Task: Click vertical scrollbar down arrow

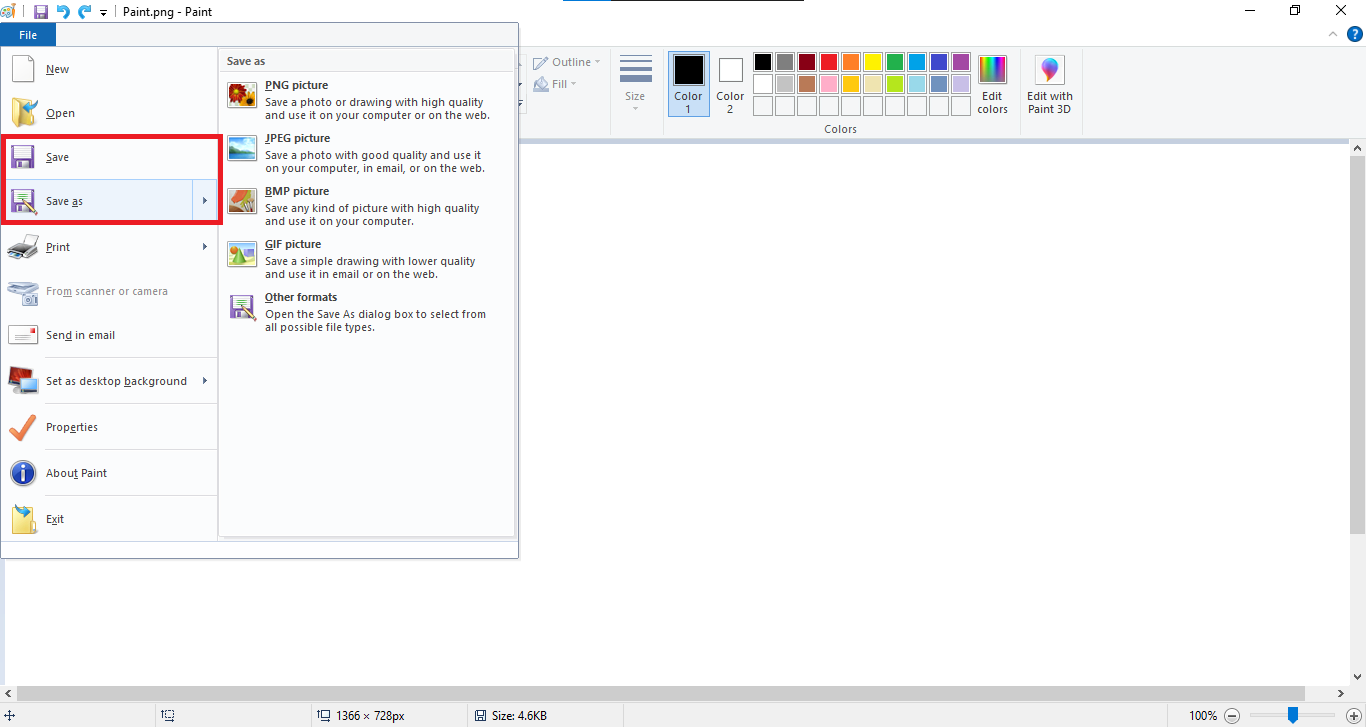Action: point(1358,676)
